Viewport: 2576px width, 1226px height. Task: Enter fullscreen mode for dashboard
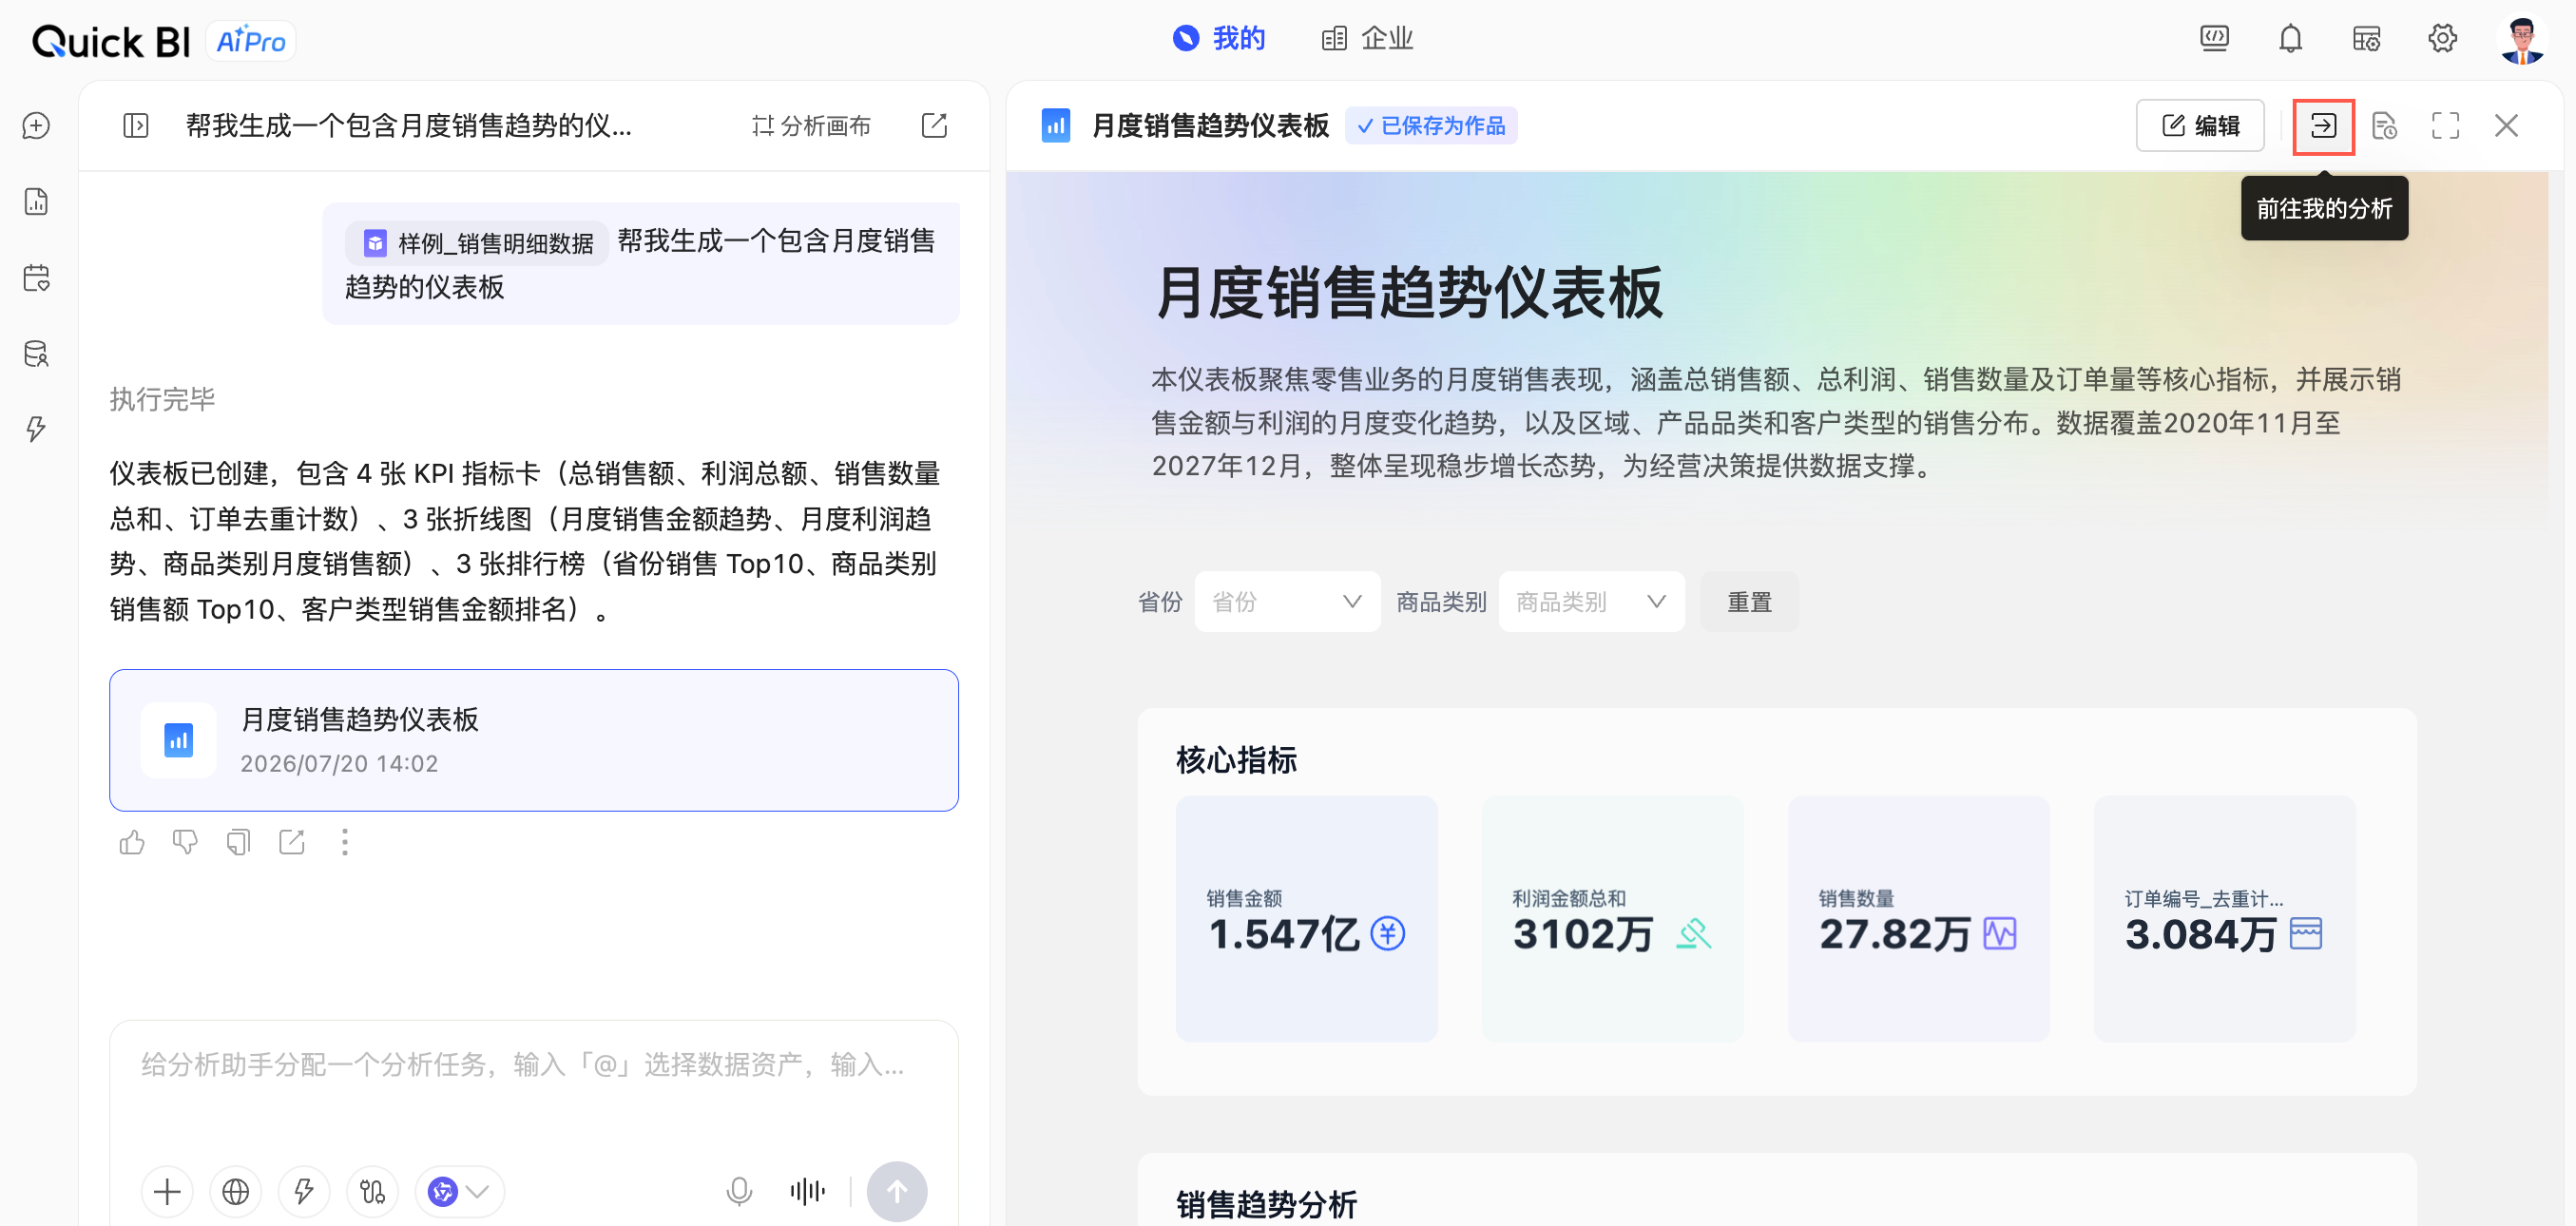(2445, 126)
